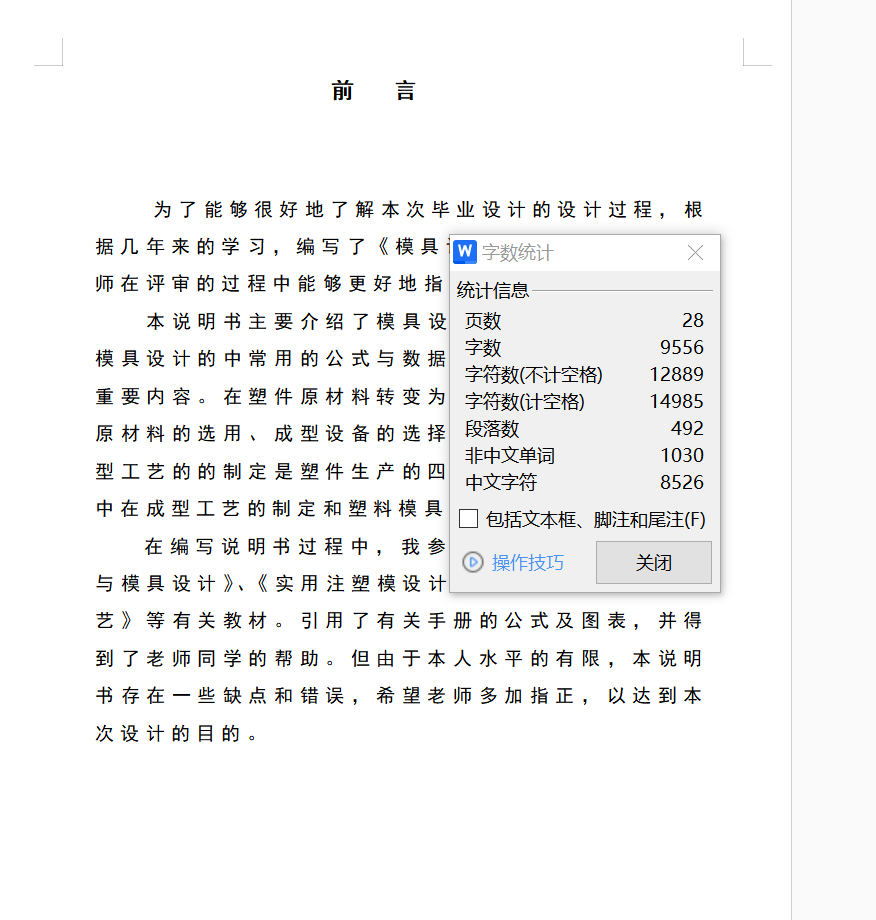Click the document line starting 到了老师同学的帮助
The width and height of the screenshot is (876, 920).
(x=399, y=658)
